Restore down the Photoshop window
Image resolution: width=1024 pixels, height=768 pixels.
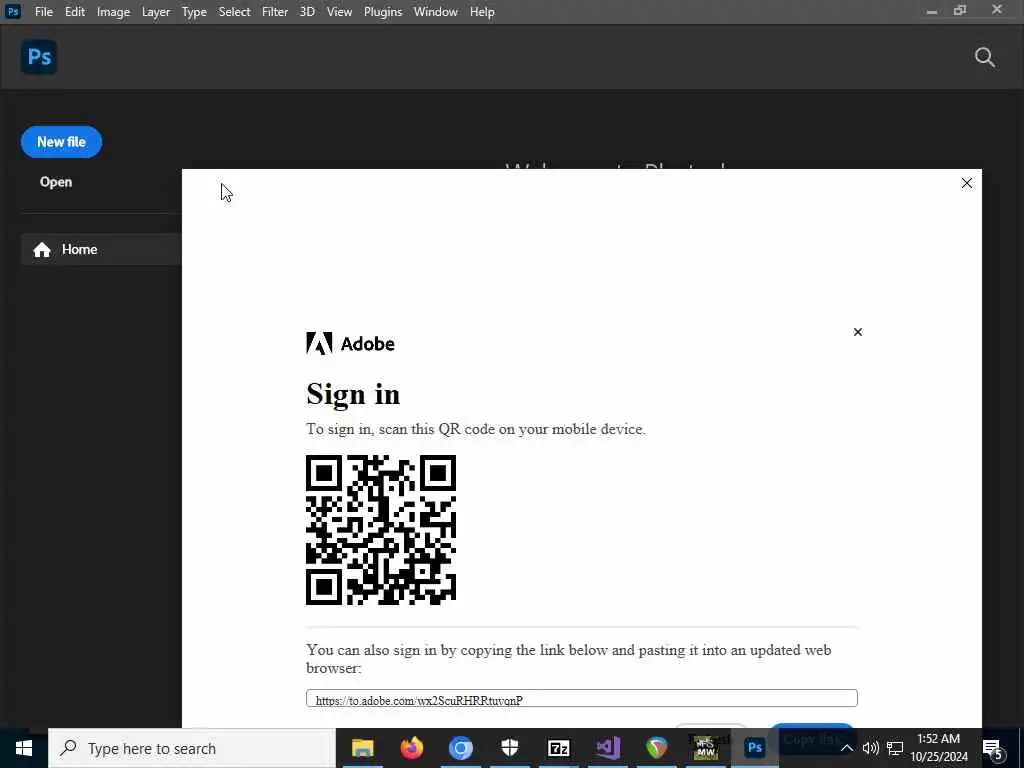(960, 10)
